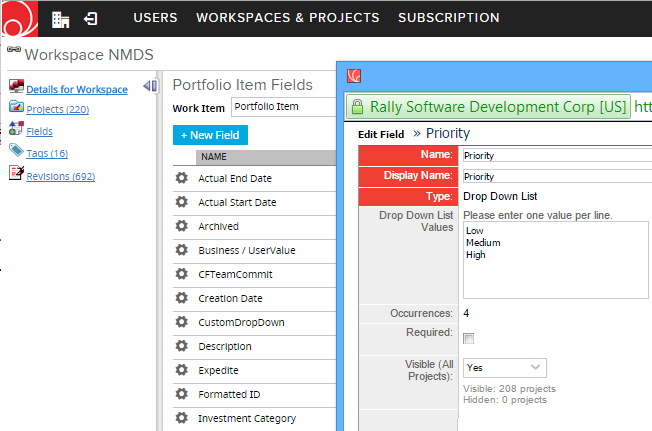Open the Details for Workspace link
652x431 pixels.
click(x=77, y=89)
